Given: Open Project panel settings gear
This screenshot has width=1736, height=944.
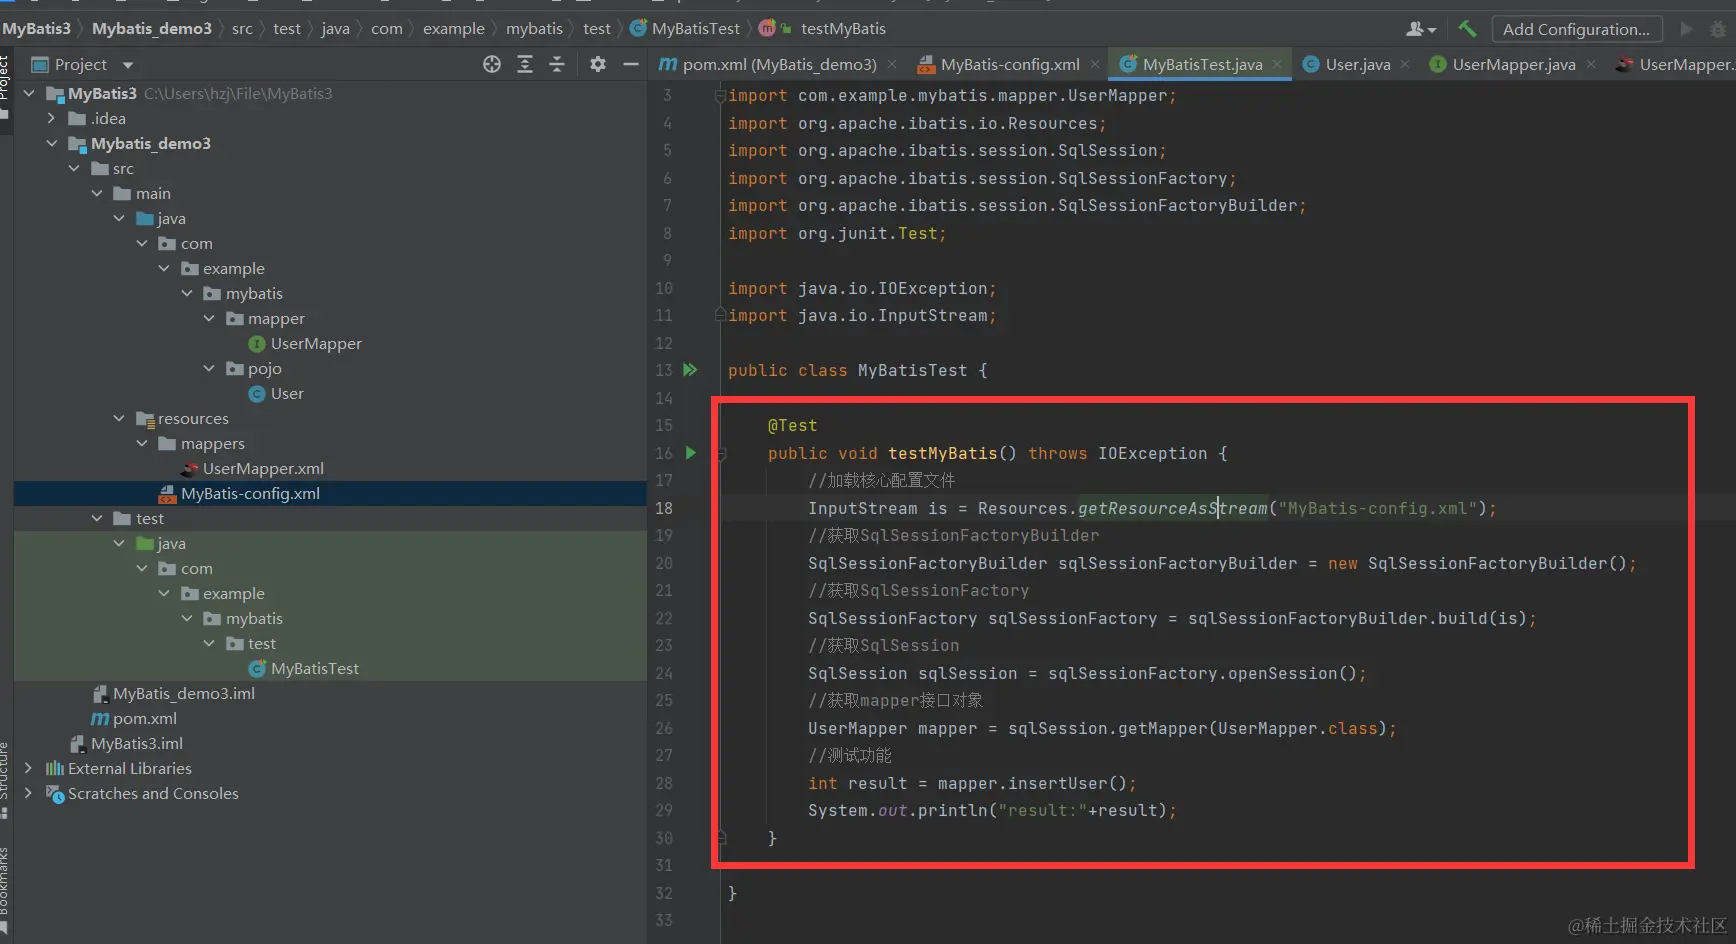Looking at the screenshot, I should tap(598, 64).
